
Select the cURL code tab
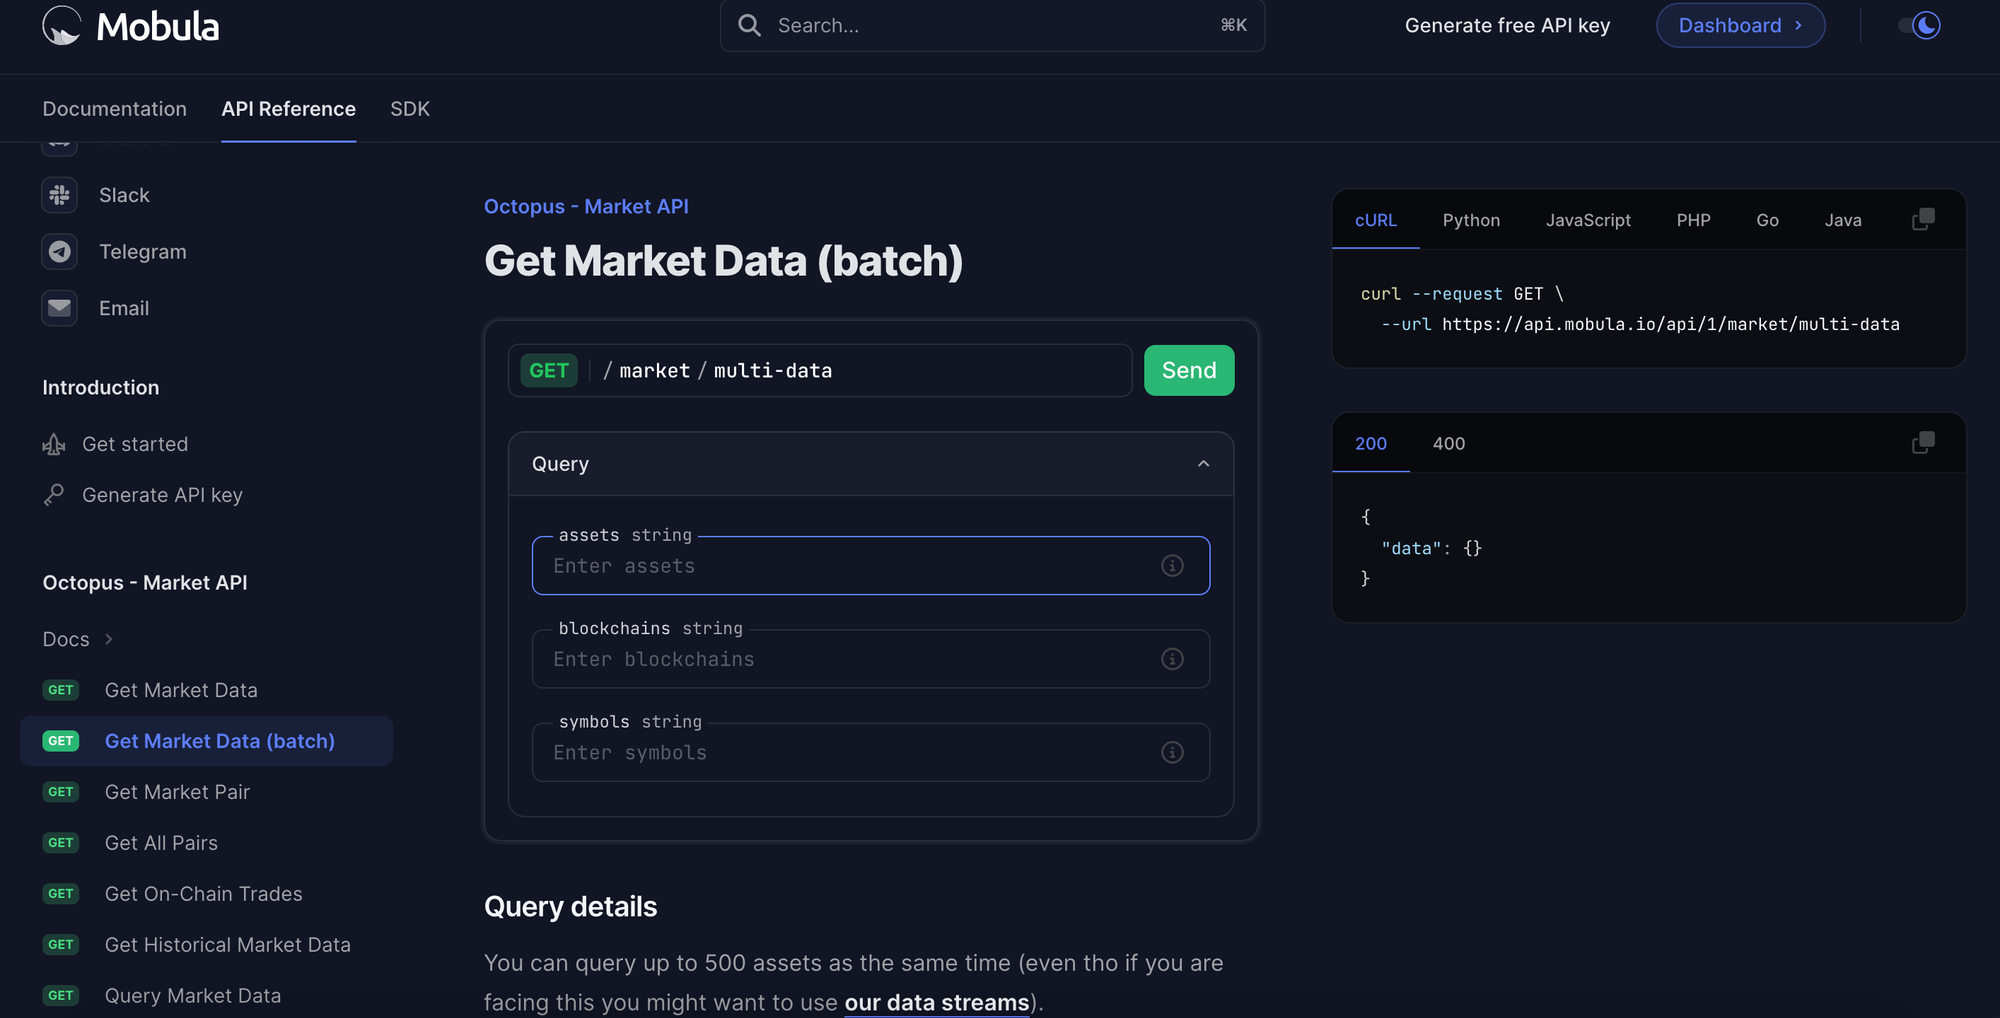coord(1376,220)
